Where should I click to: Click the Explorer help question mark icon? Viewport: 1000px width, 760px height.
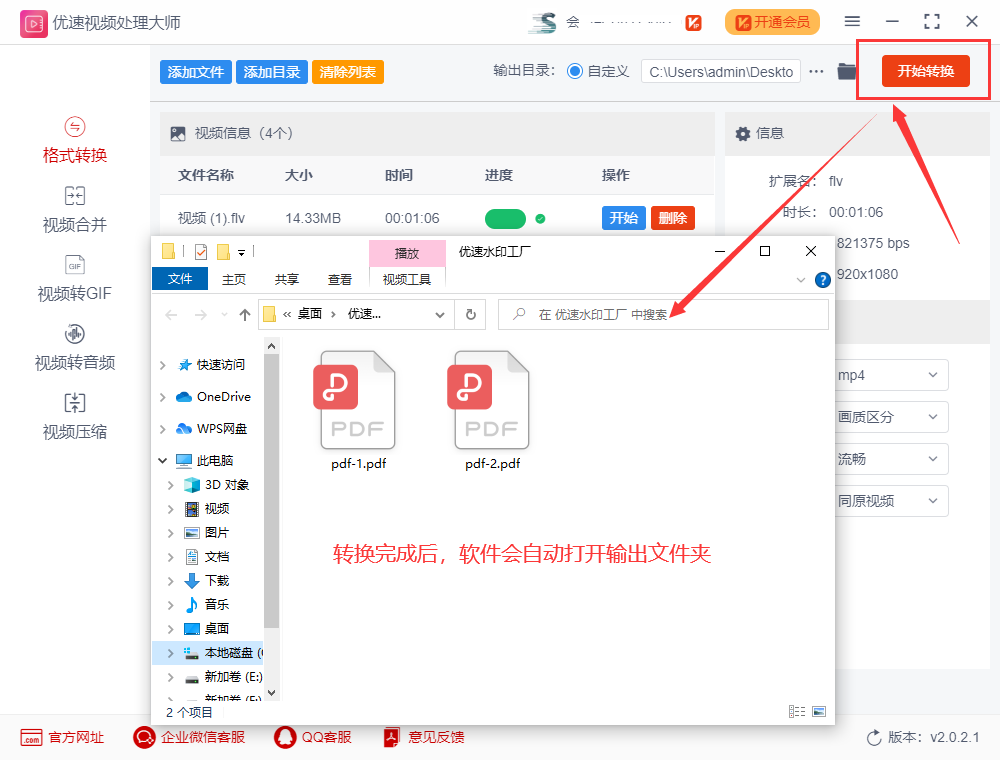click(823, 280)
